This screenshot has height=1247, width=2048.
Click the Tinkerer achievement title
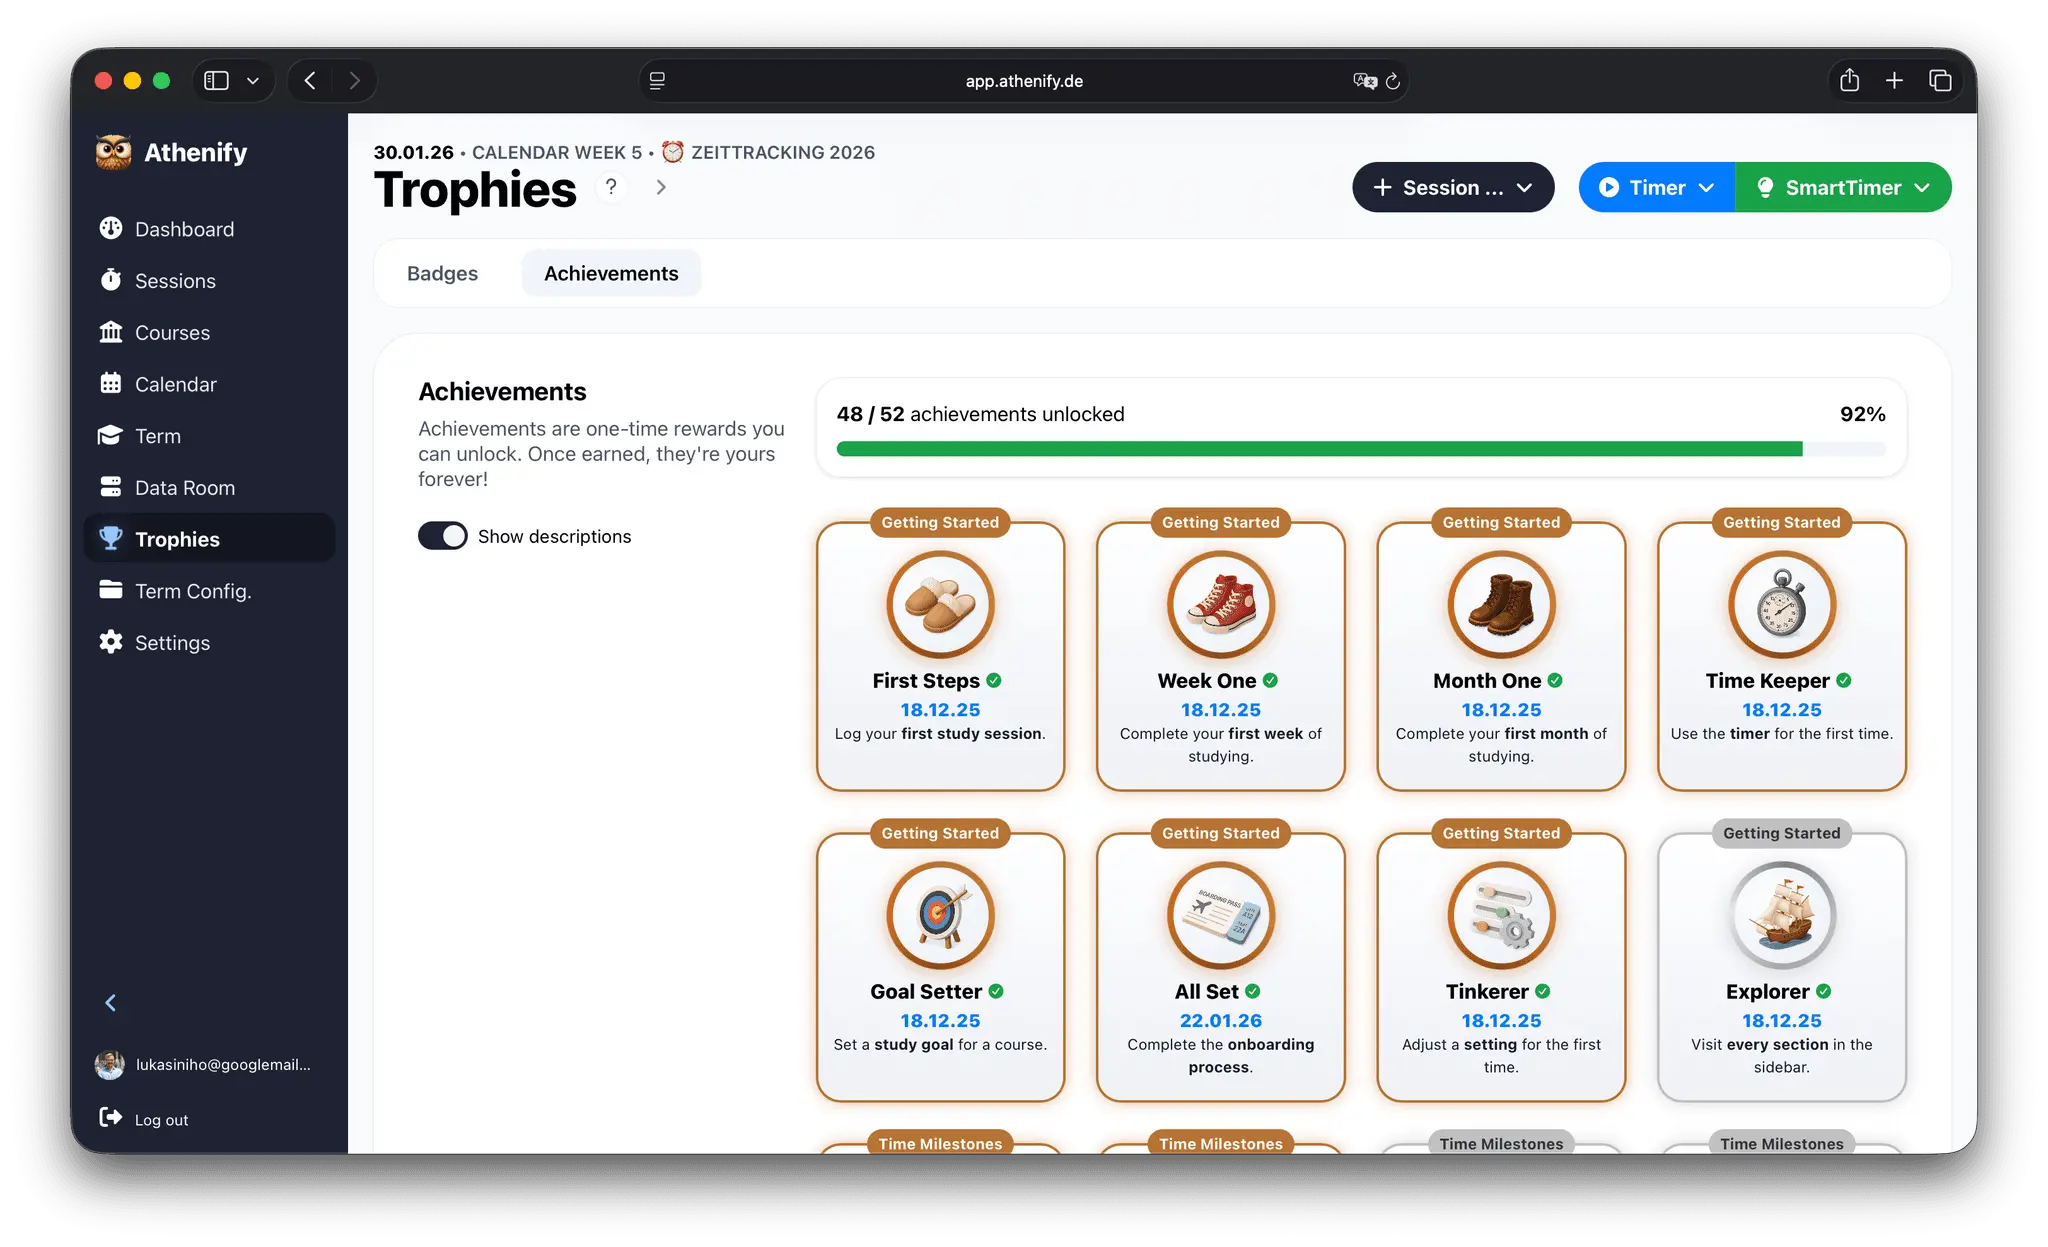[x=1487, y=991]
